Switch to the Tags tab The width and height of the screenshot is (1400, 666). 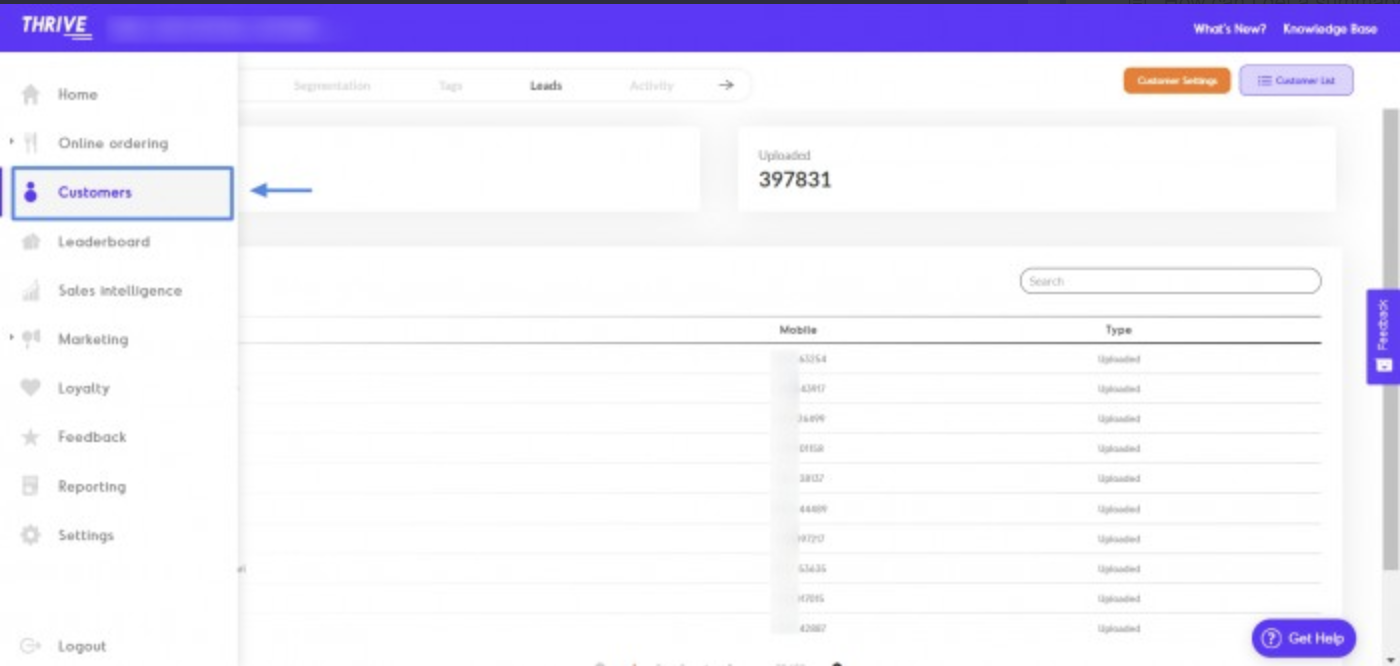[451, 86]
